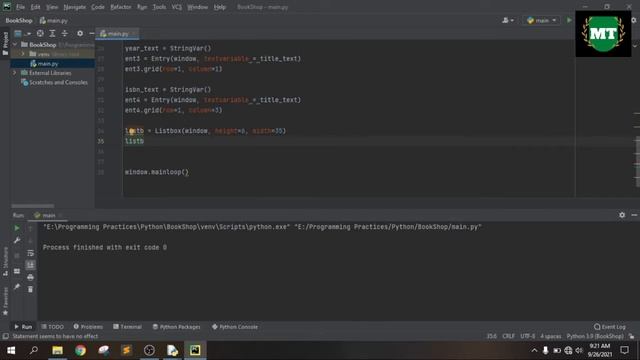The image size is (640, 360).
Task: Click the Collapse All icon in Project panel
Action: 64,33
